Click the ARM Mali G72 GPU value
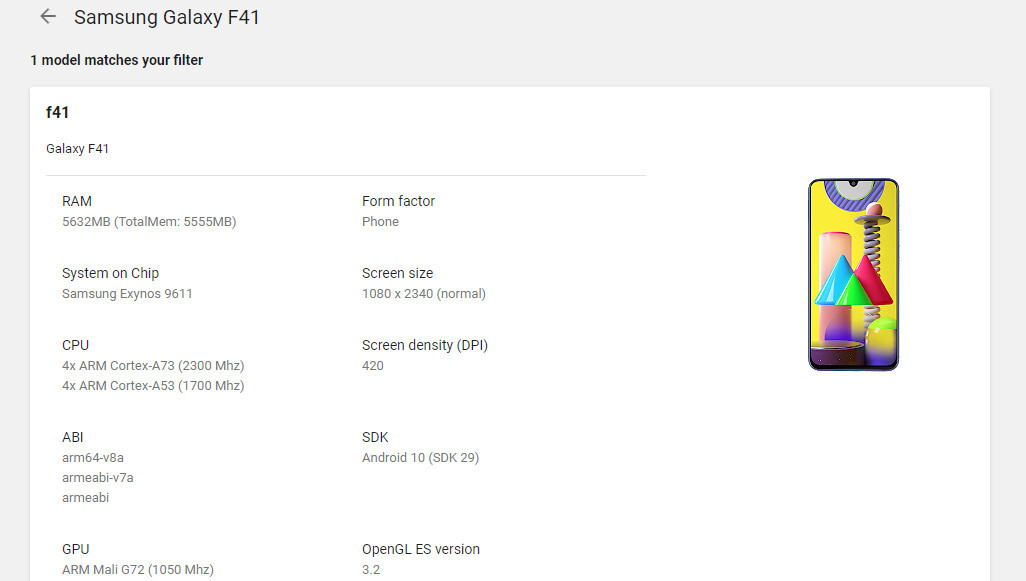Image resolution: width=1026 pixels, height=581 pixels. (138, 570)
